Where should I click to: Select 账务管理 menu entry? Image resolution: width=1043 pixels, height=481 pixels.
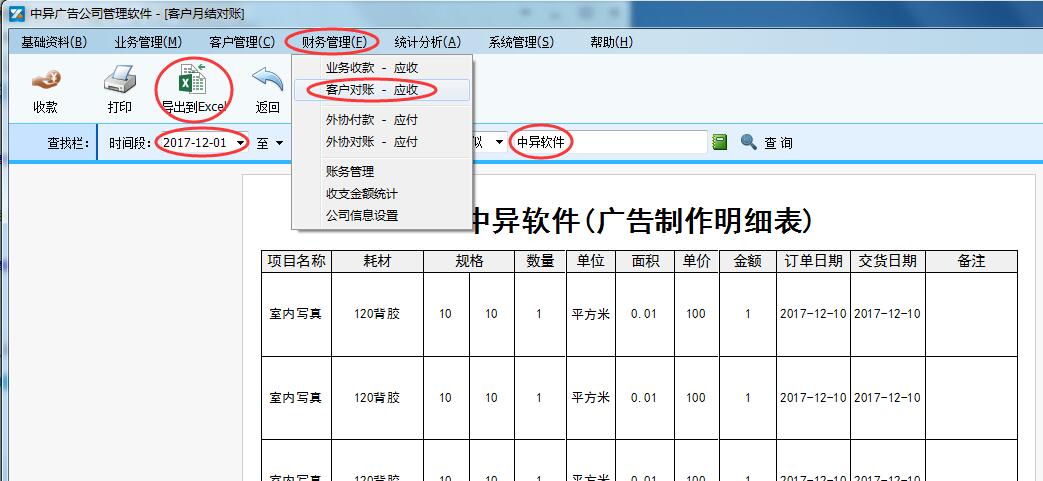click(x=382, y=172)
